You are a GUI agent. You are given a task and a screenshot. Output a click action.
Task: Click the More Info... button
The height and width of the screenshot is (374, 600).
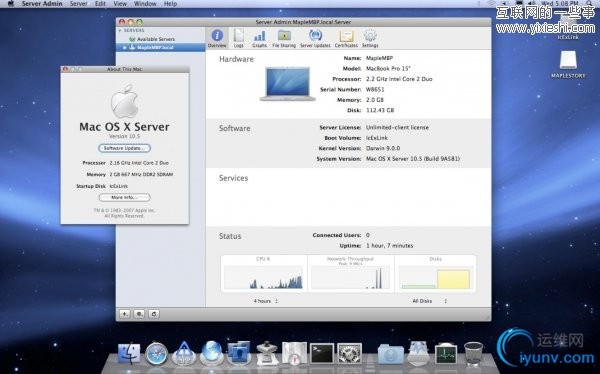coord(124,198)
